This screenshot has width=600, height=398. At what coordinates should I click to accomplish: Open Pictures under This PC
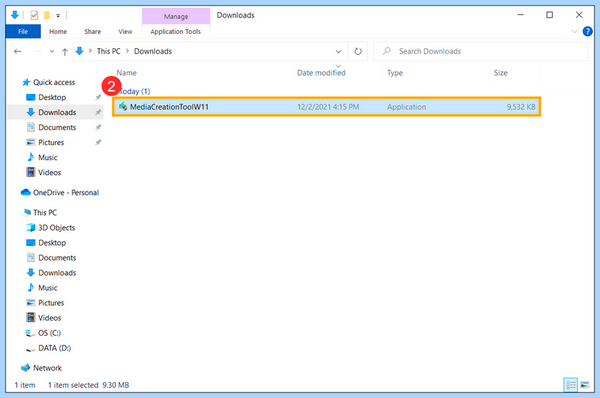[51, 303]
